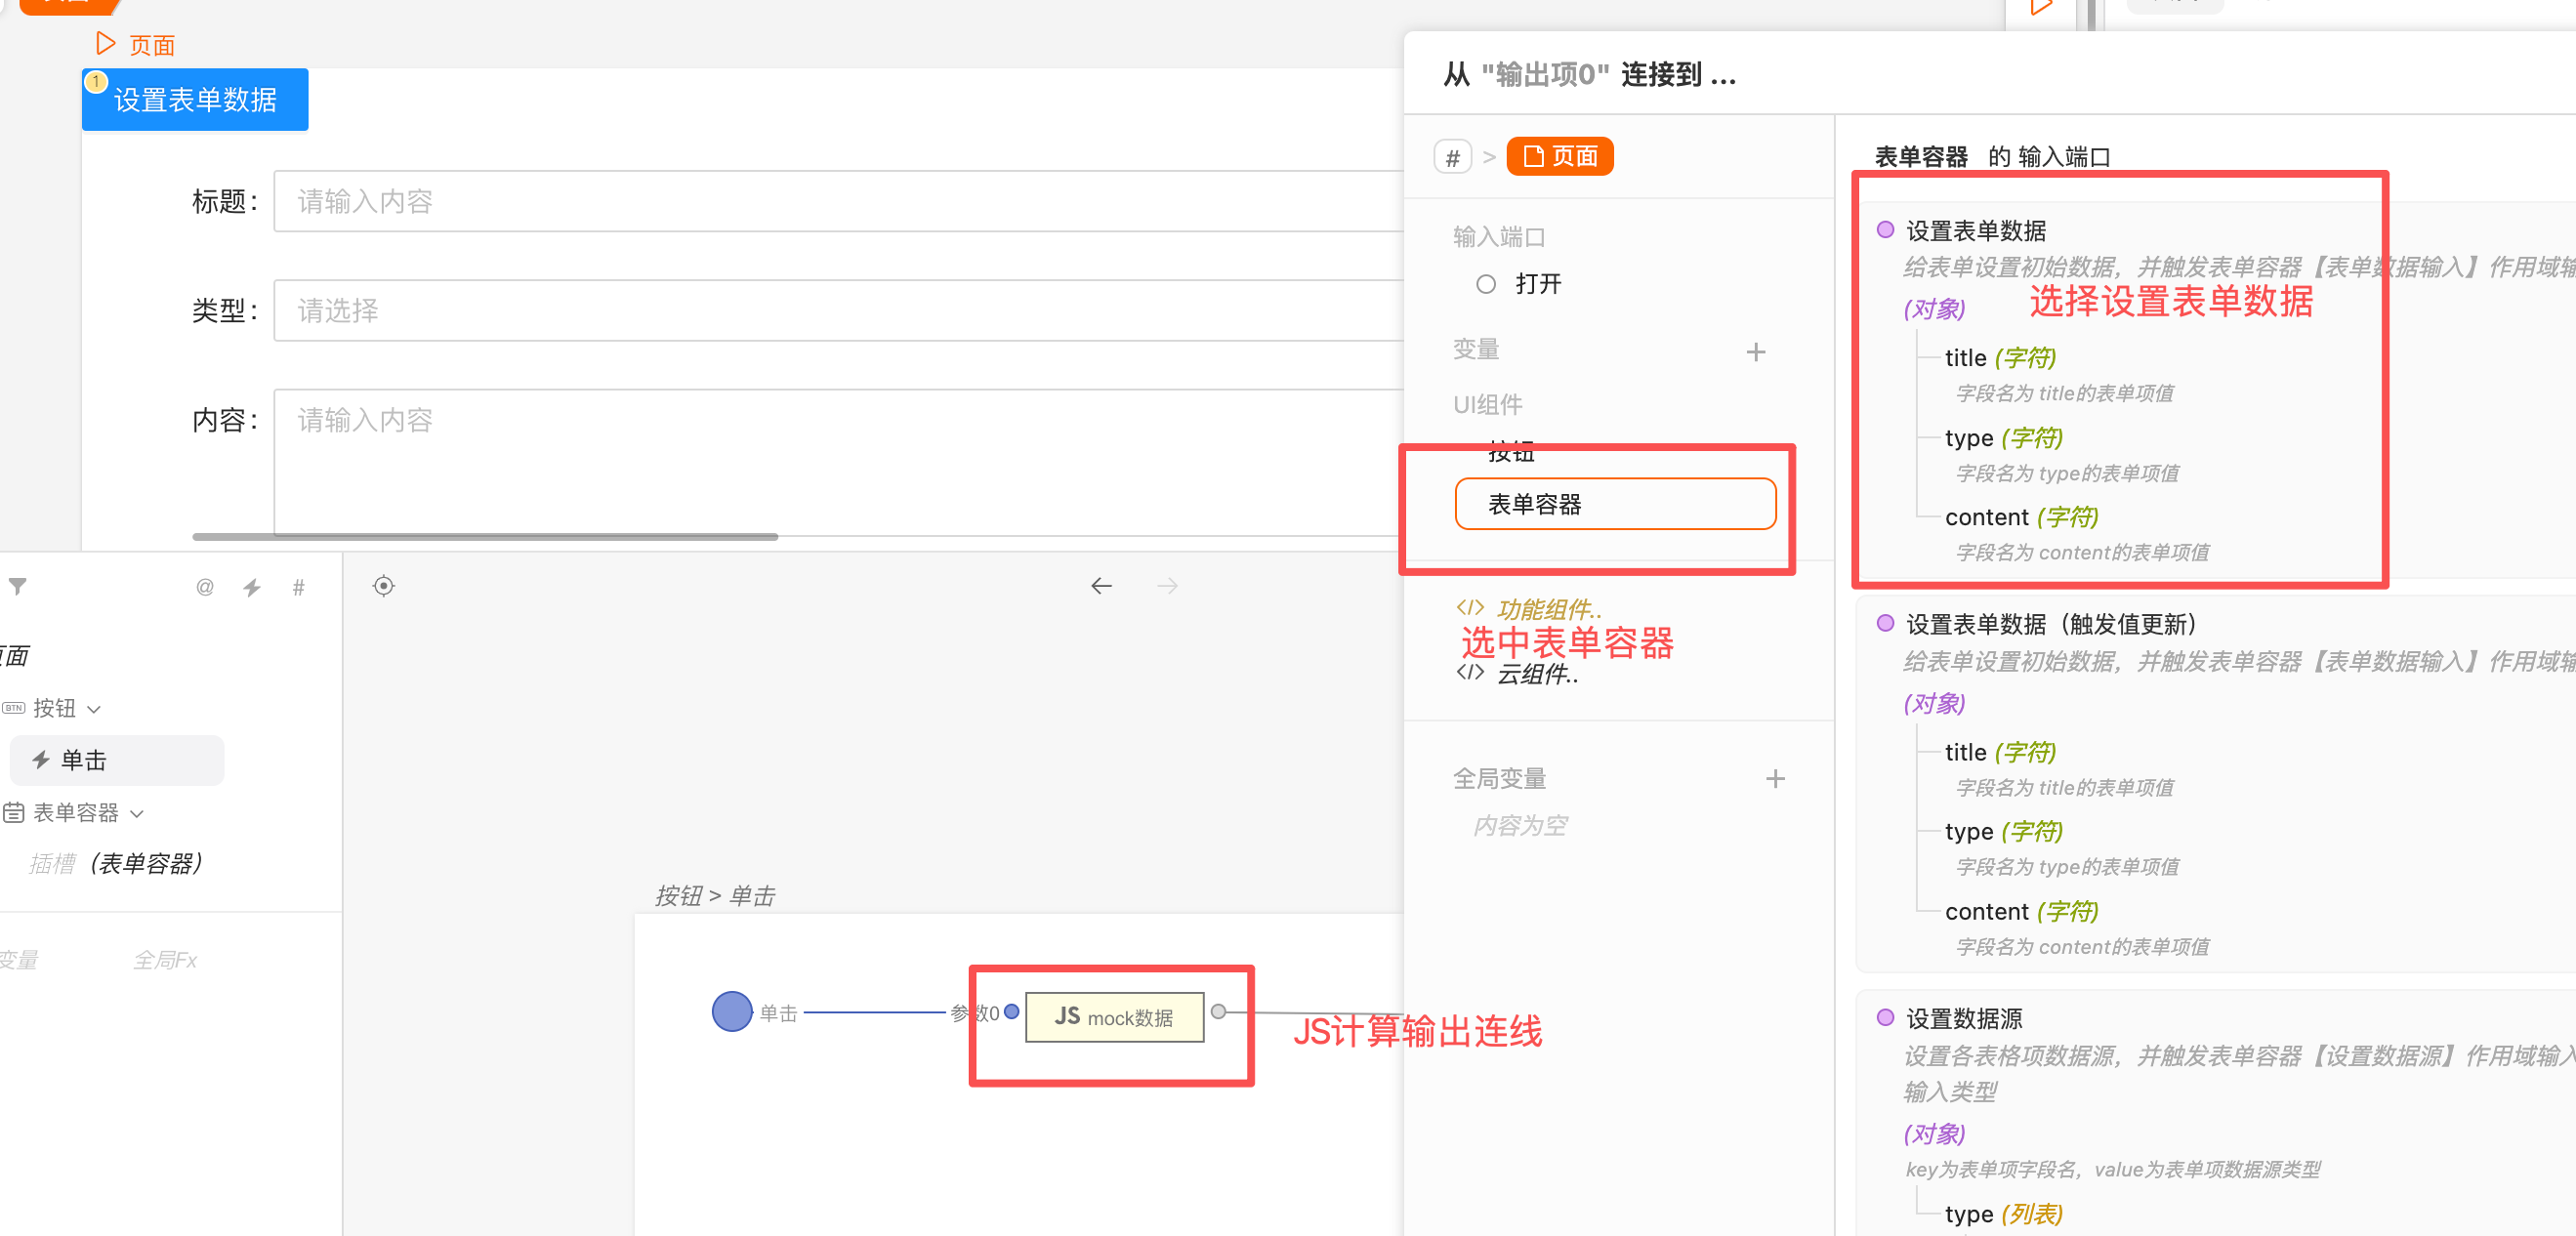Viewport: 2576px width, 1236px height.
Task: Click the crosshair locate icon
Action: pos(384,586)
